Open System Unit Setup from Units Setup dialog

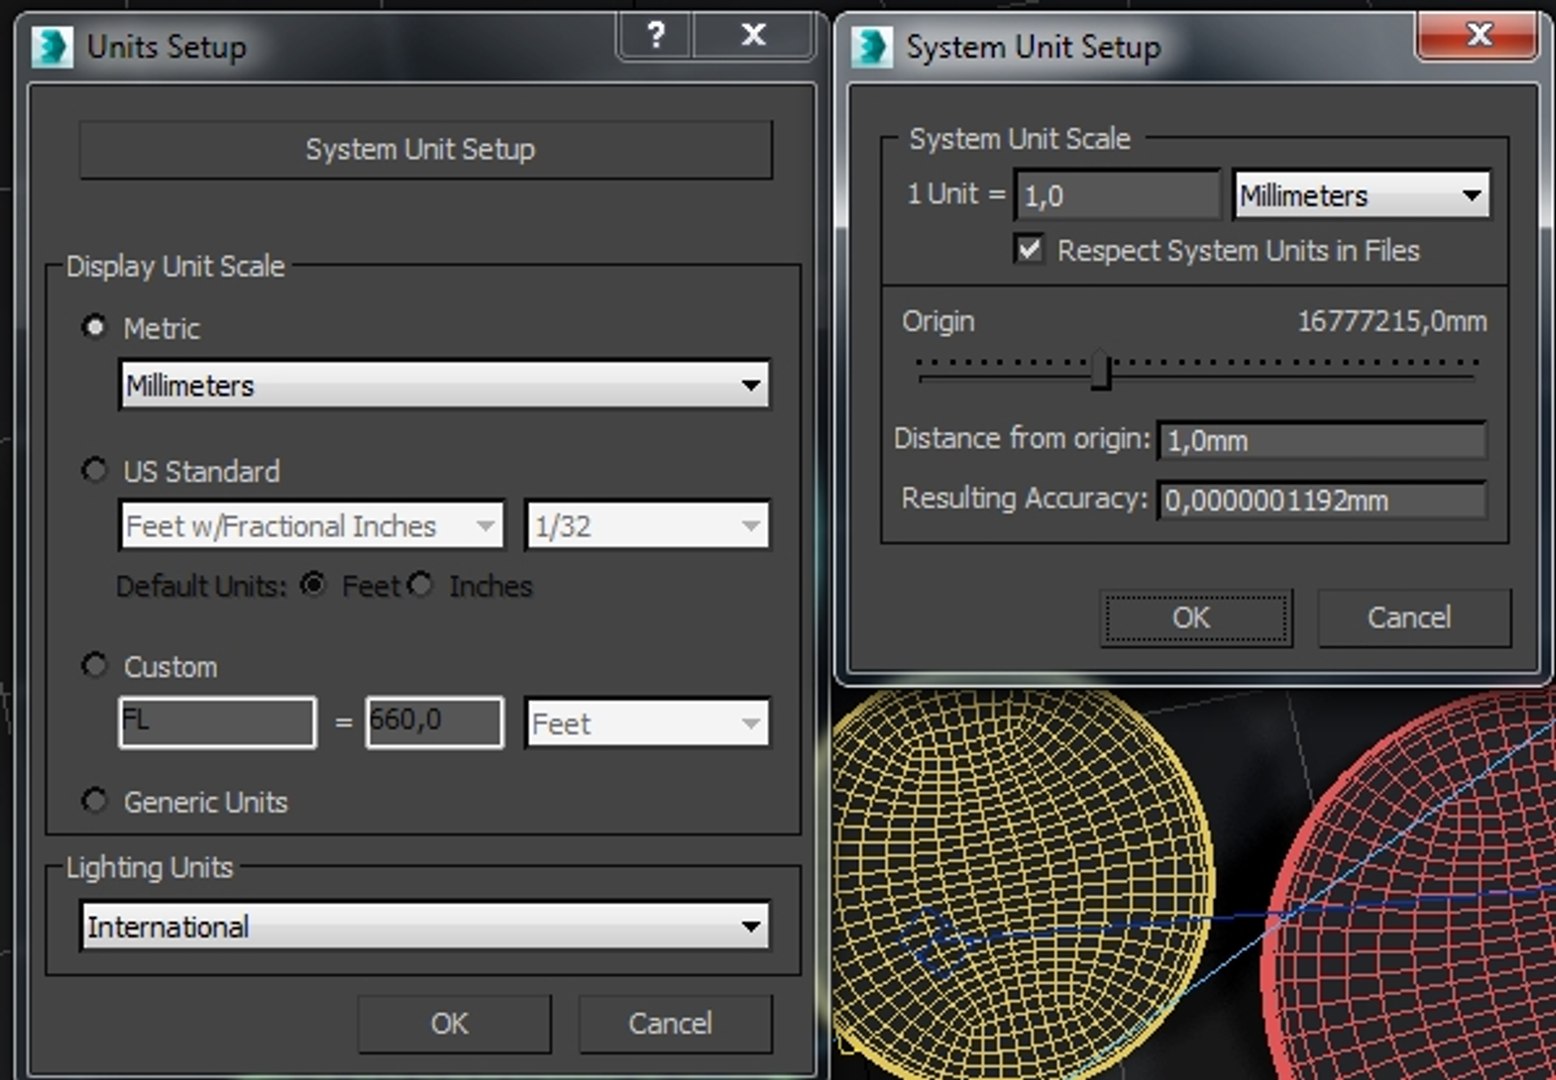[425, 150]
